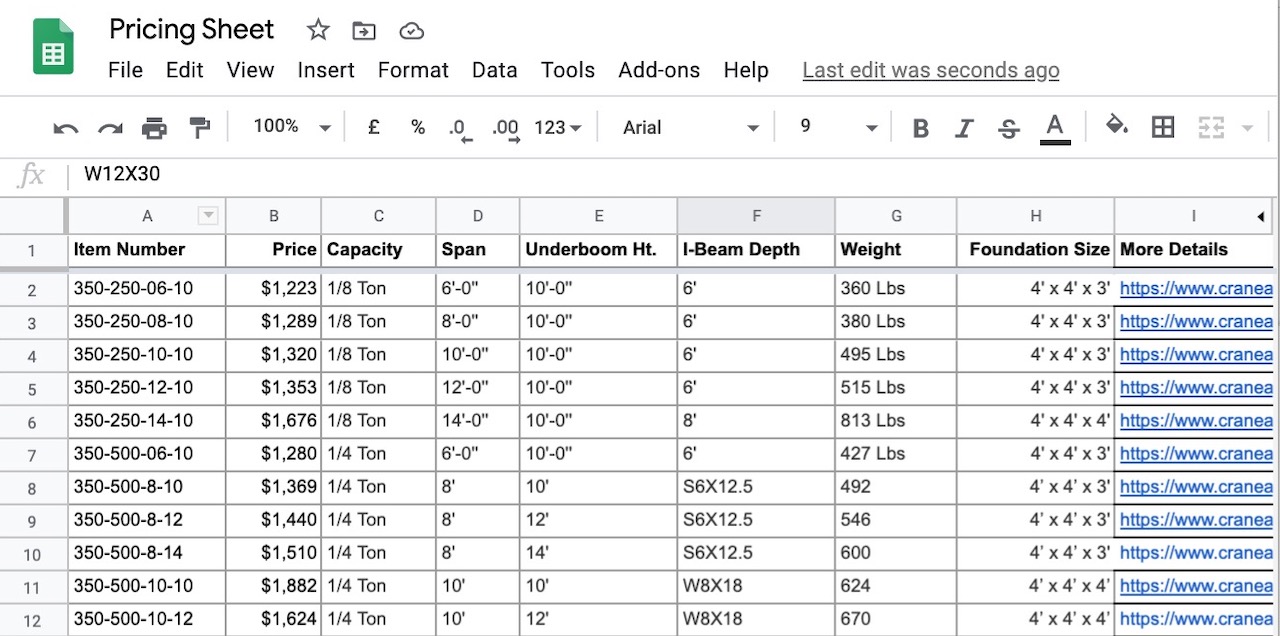Screen dimensions: 1280x636
Task: Open the Add-ons menu
Action: coord(659,70)
